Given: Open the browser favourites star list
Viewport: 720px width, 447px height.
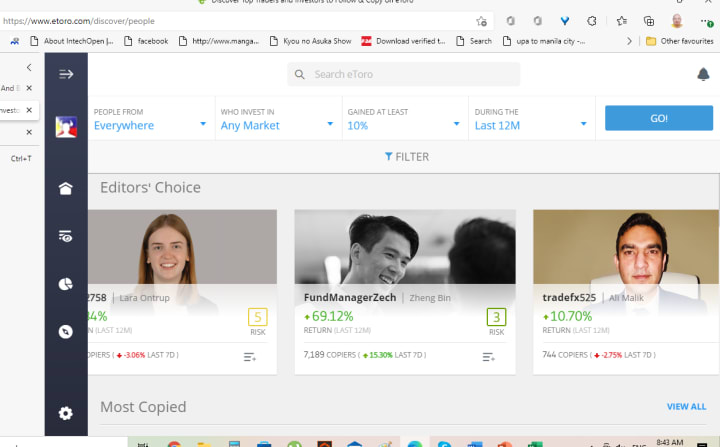Looking at the screenshot, I should click(622, 21).
